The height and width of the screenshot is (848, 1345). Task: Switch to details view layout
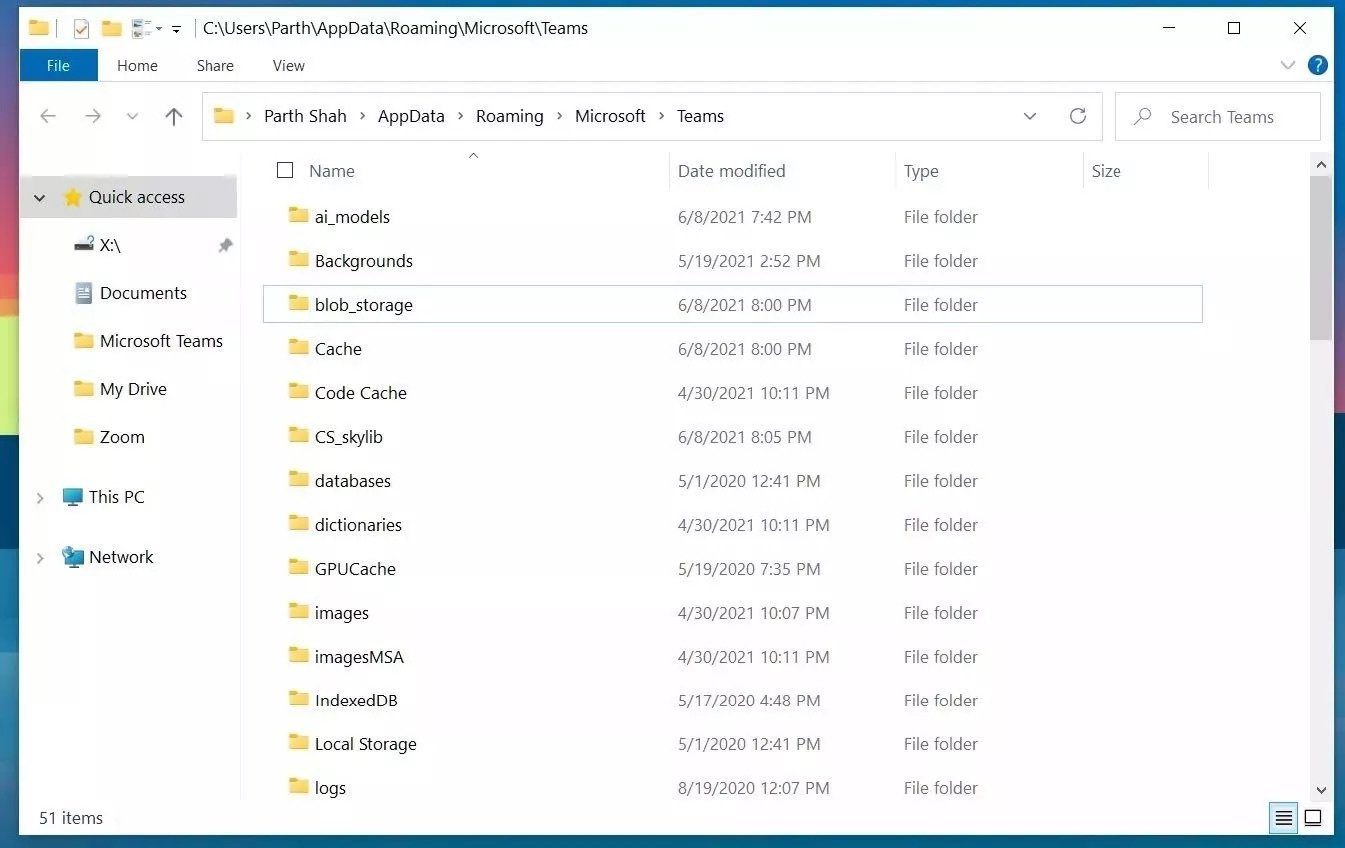pos(1283,818)
